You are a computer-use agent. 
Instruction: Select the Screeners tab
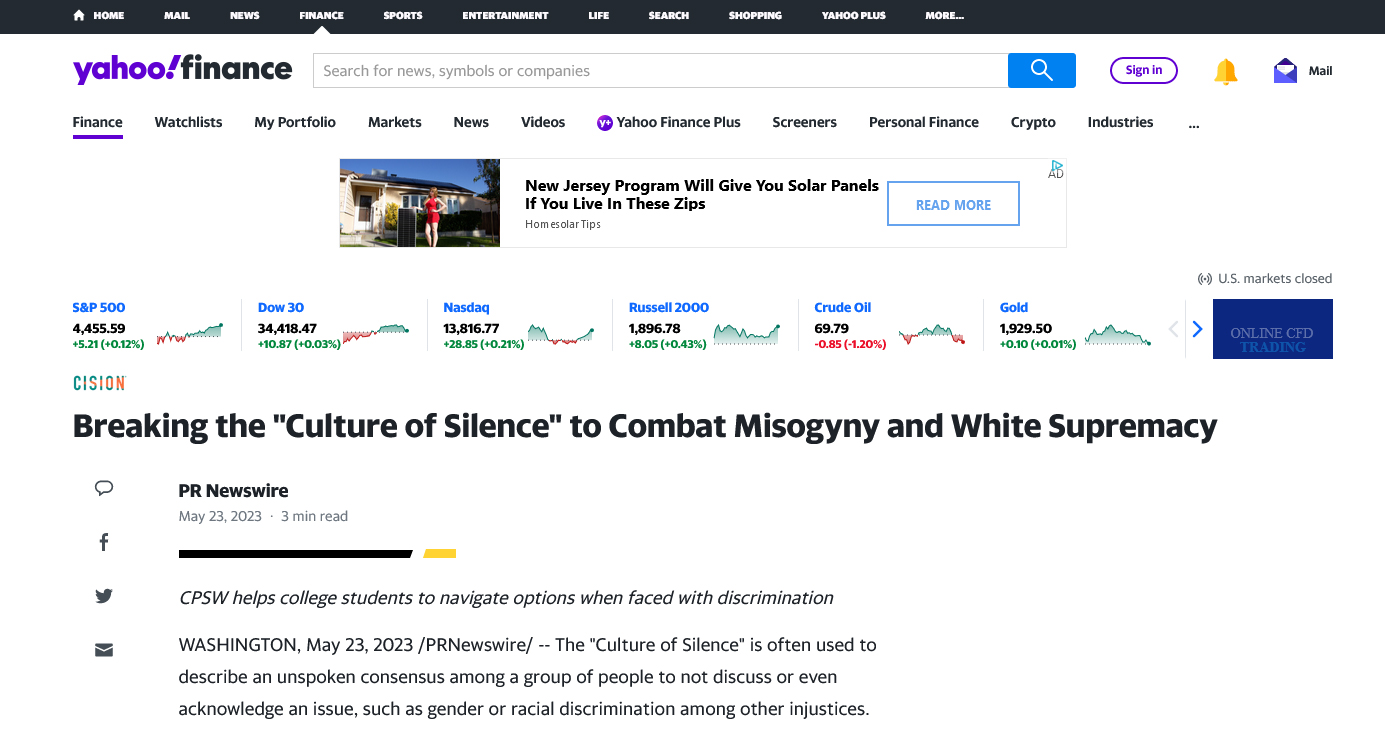point(804,122)
